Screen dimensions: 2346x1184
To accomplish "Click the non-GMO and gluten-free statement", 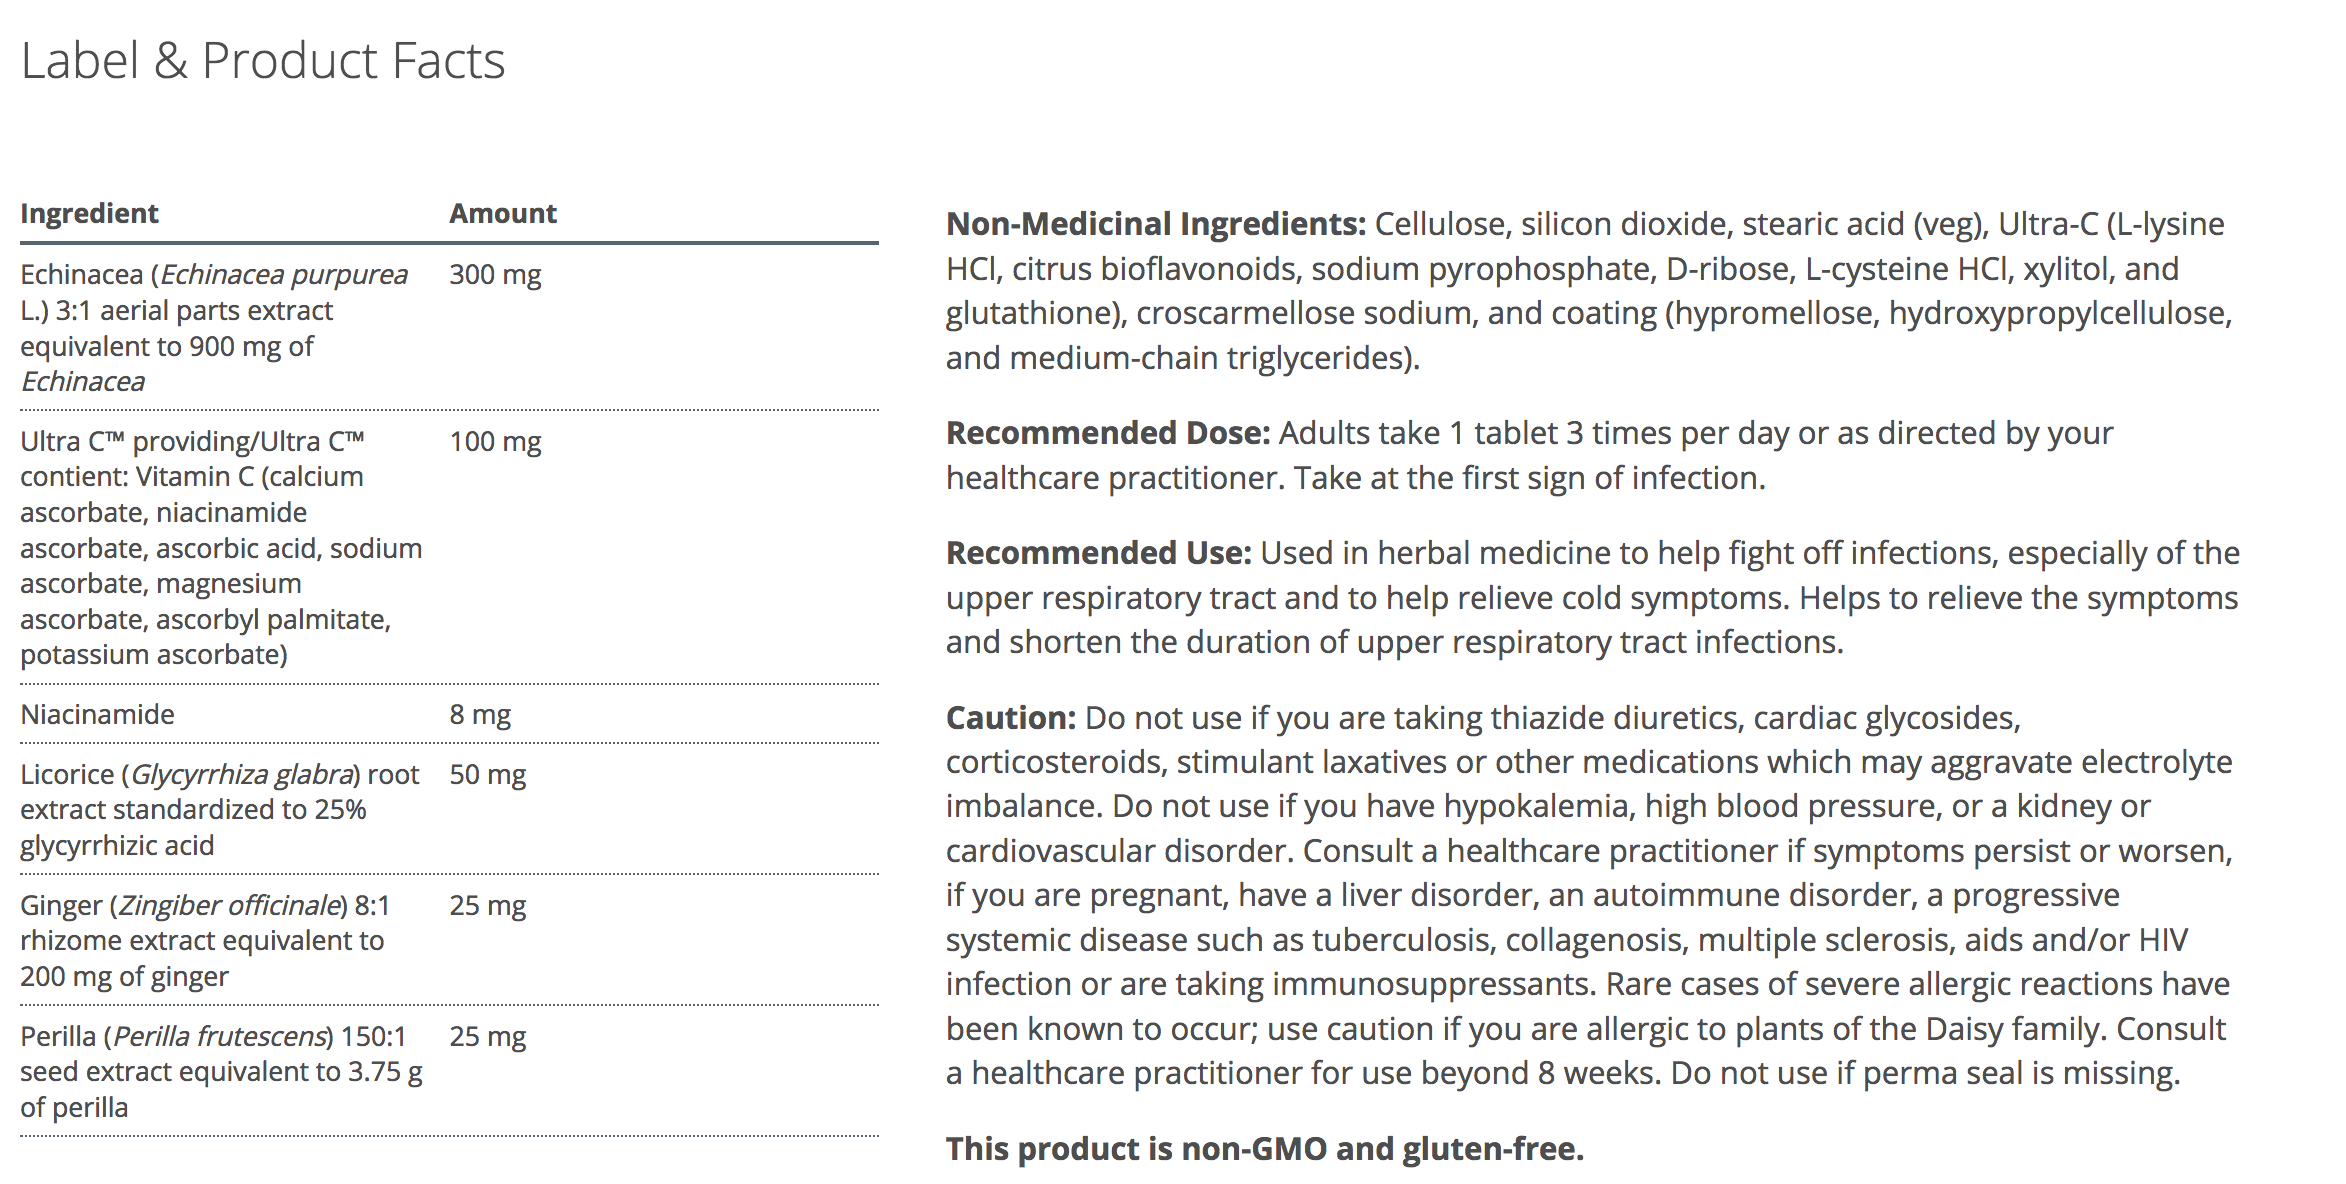I will pos(1264,1149).
